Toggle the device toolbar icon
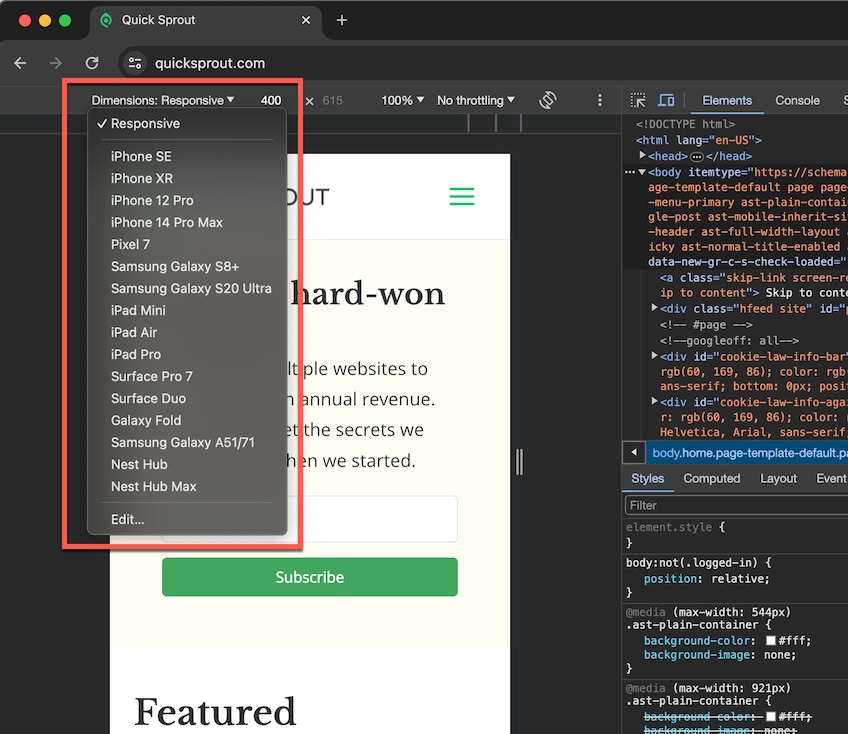848x734 pixels. point(666,100)
